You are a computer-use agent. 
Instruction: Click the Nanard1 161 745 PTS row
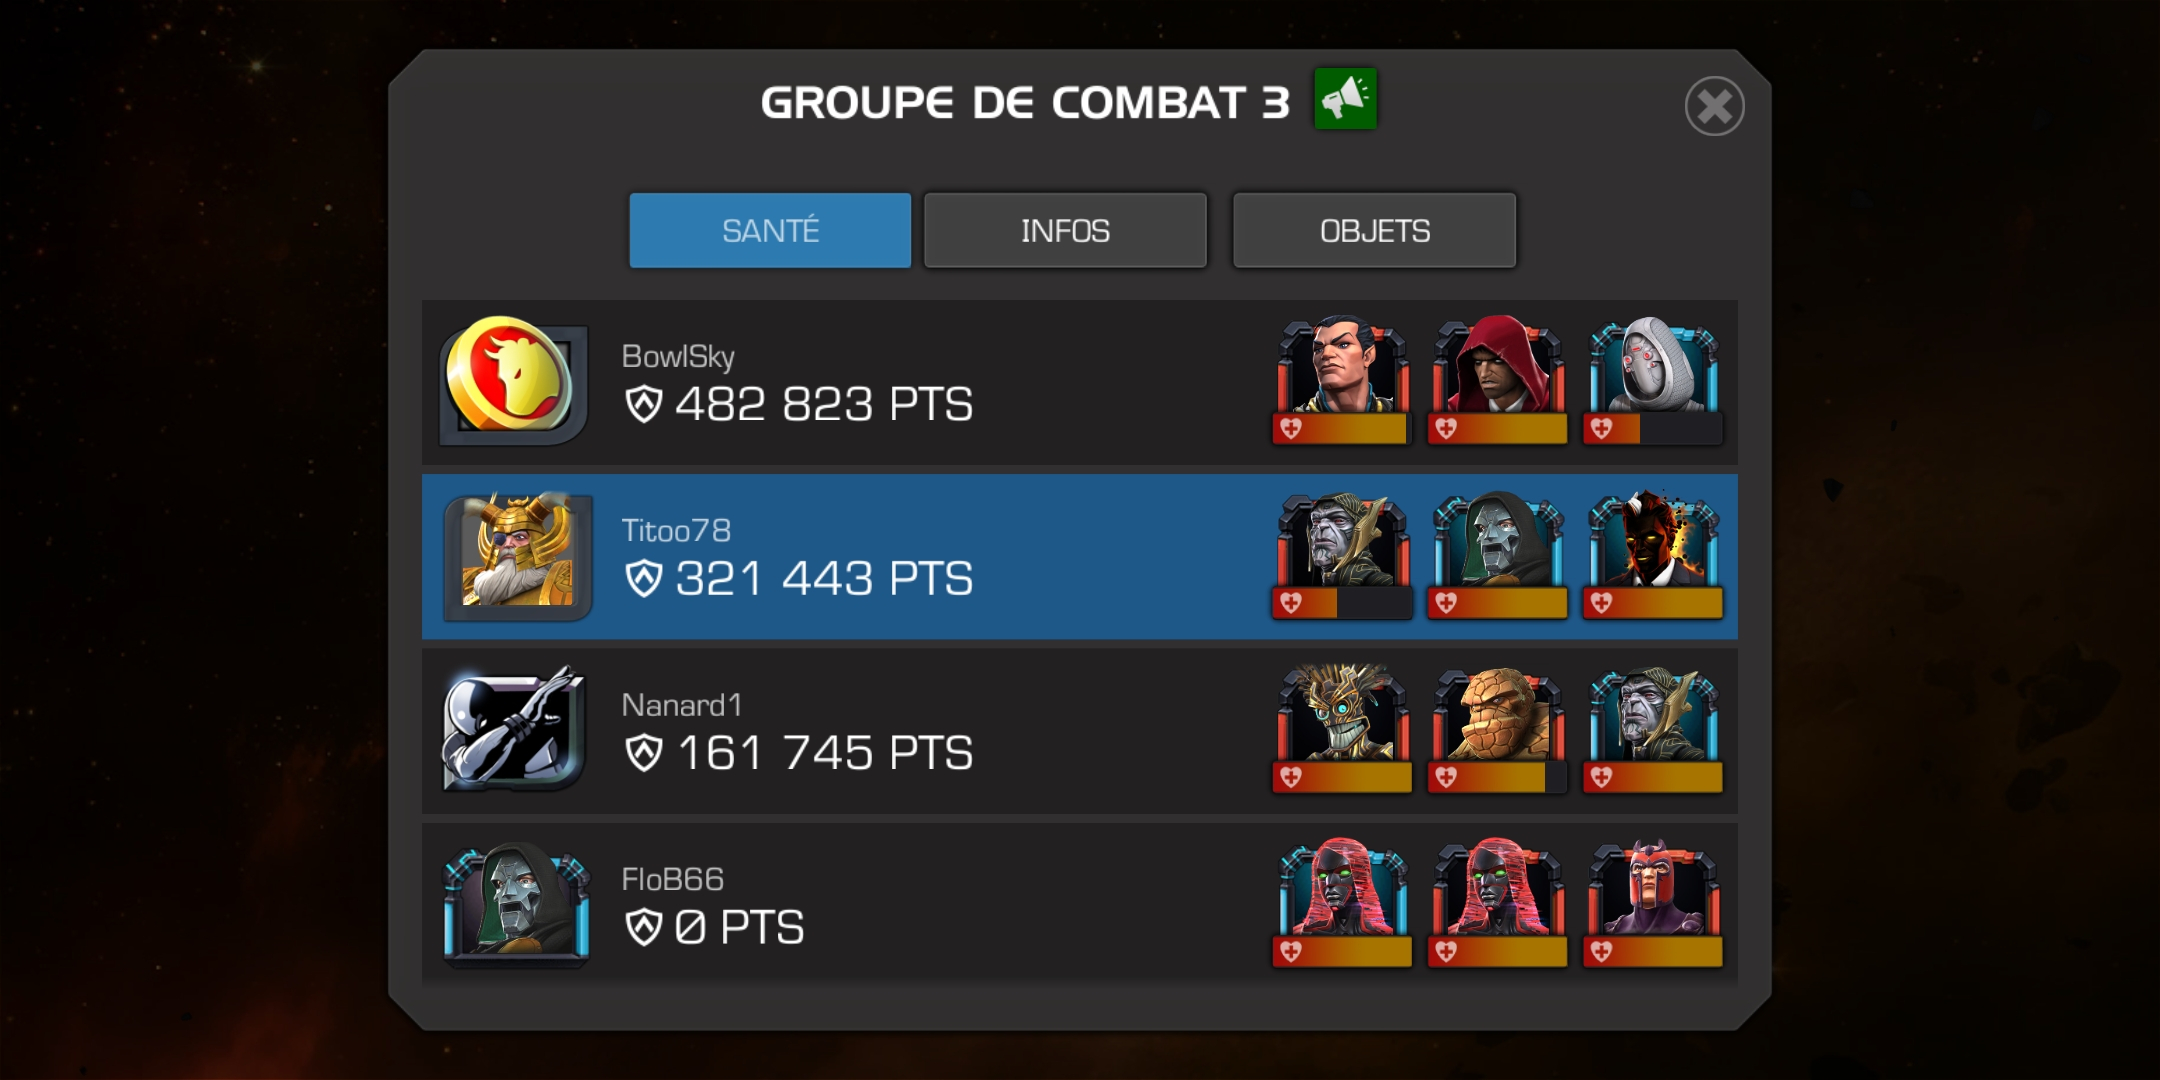click(x=1080, y=731)
